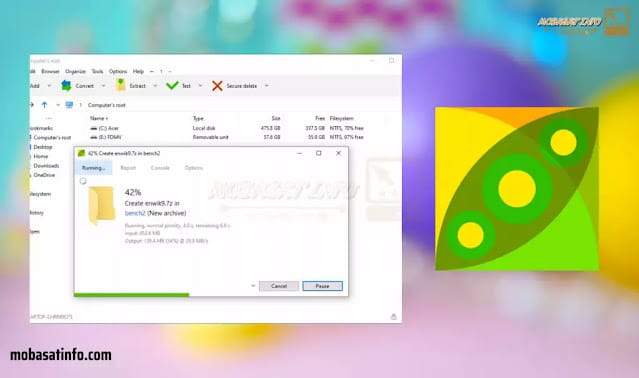Click the three-dots above sidebar
The height and width of the screenshot is (378, 639).
pos(49,119)
